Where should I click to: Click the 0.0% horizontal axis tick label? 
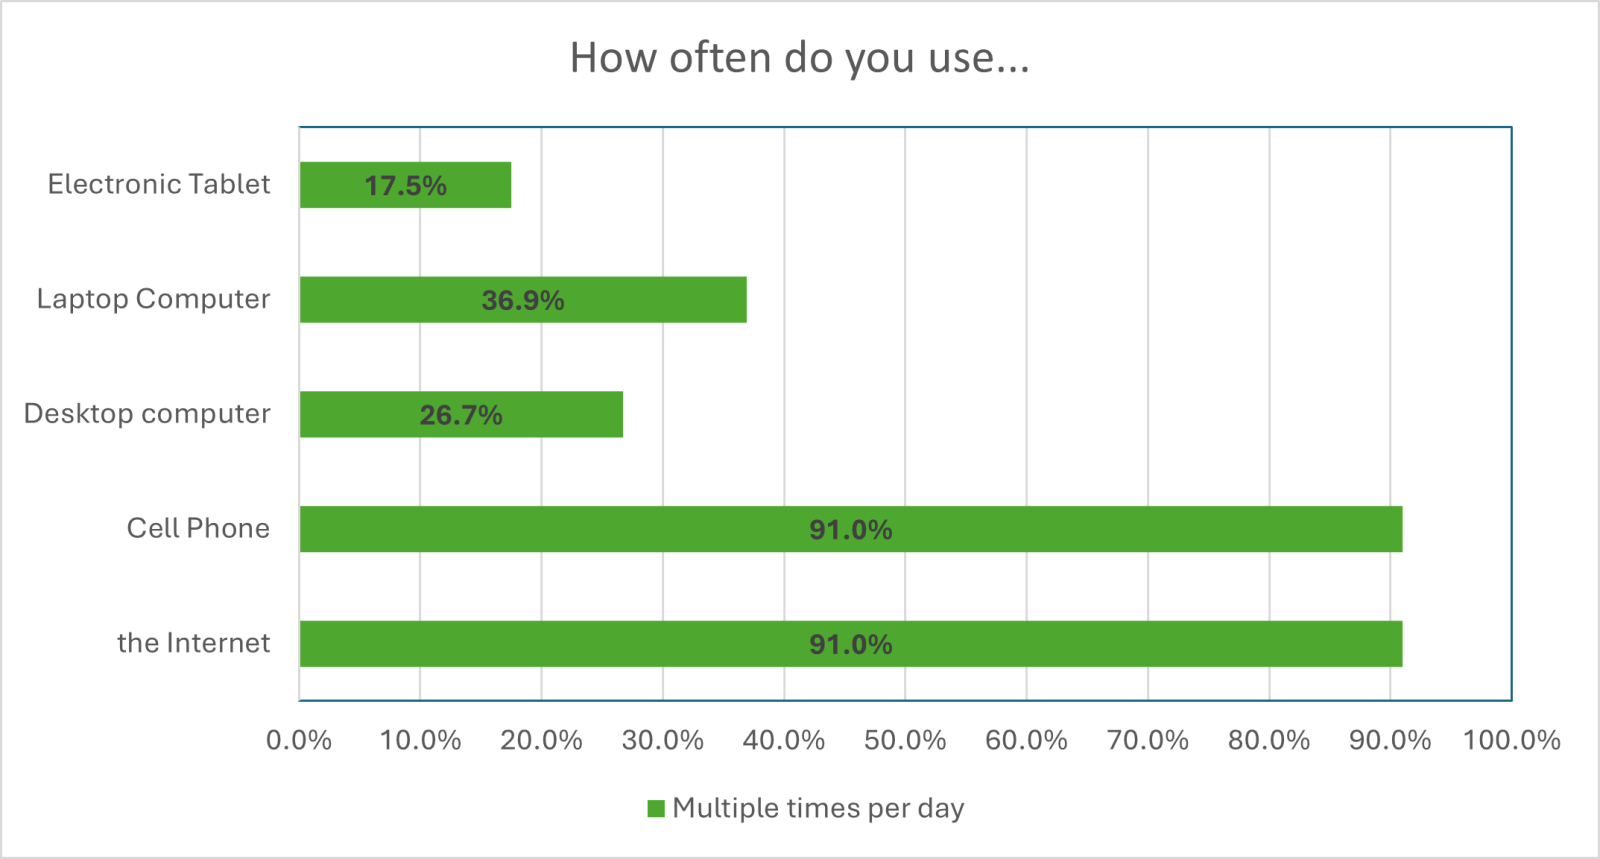[x=299, y=740]
